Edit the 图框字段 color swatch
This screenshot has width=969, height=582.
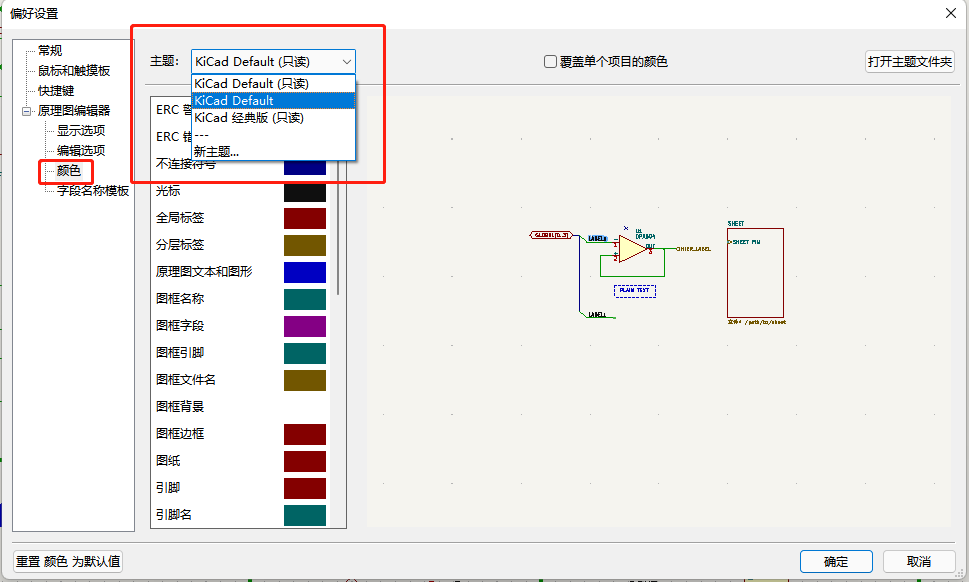click(305, 326)
